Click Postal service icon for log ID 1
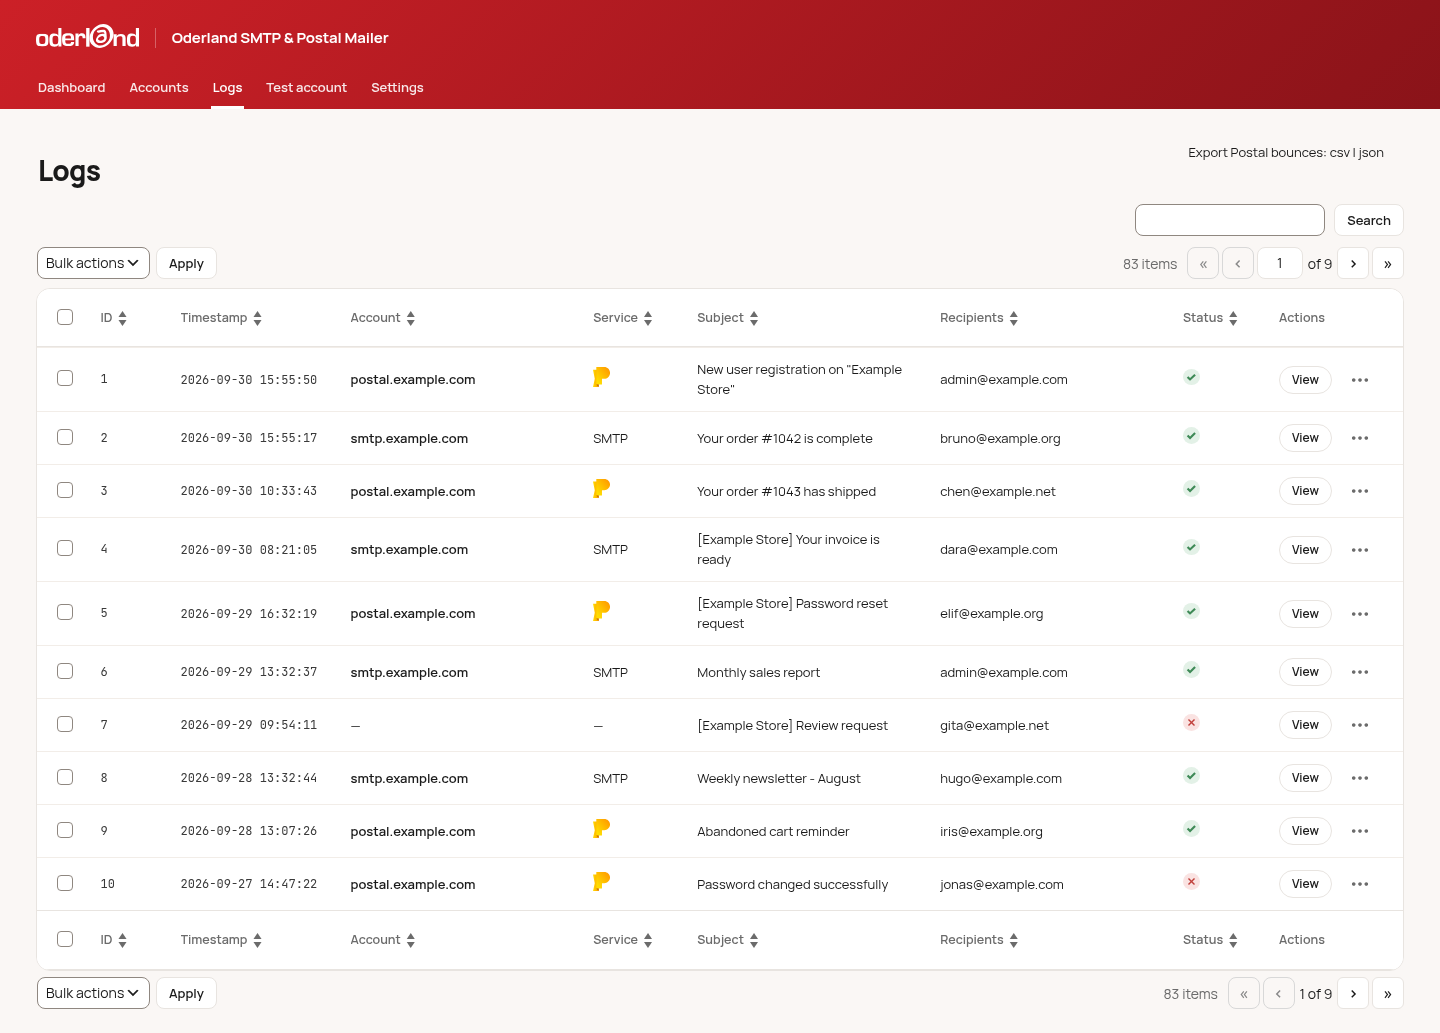Screen dimensions: 1440x1033 (x=601, y=377)
